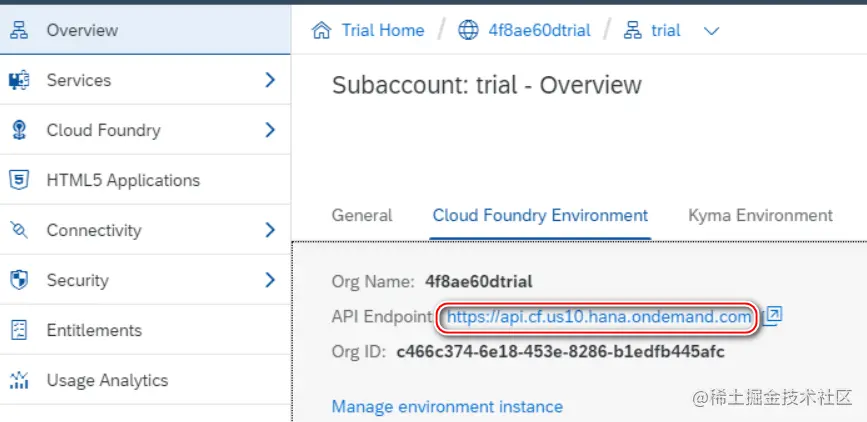Image resolution: width=867 pixels, height=422 pixels.
Task: Click the API Endpoint label
Action: (x=382, y=317)
